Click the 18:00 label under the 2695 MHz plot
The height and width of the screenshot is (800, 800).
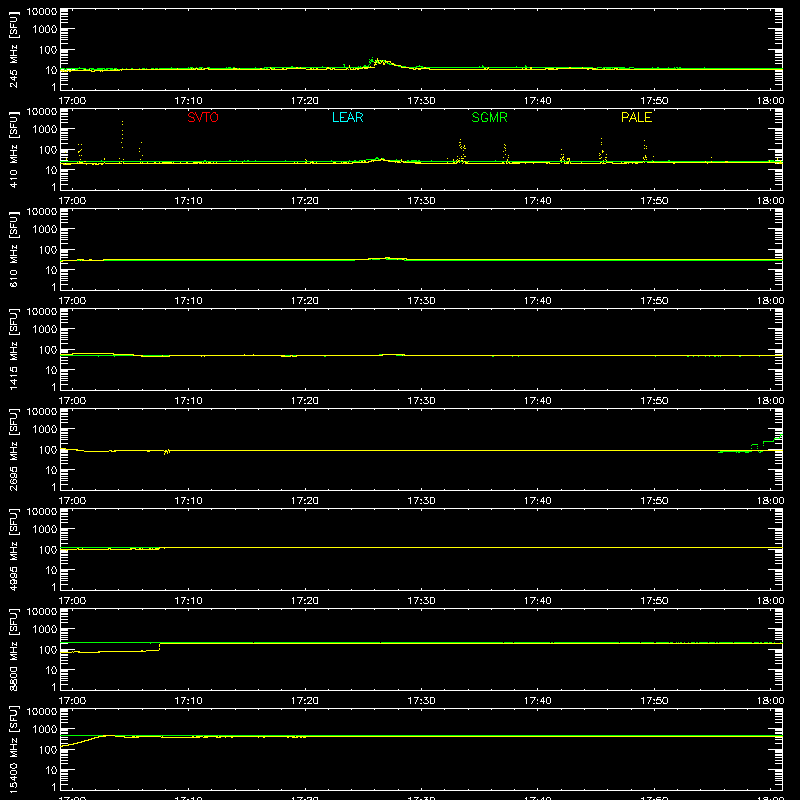point(770,501)
